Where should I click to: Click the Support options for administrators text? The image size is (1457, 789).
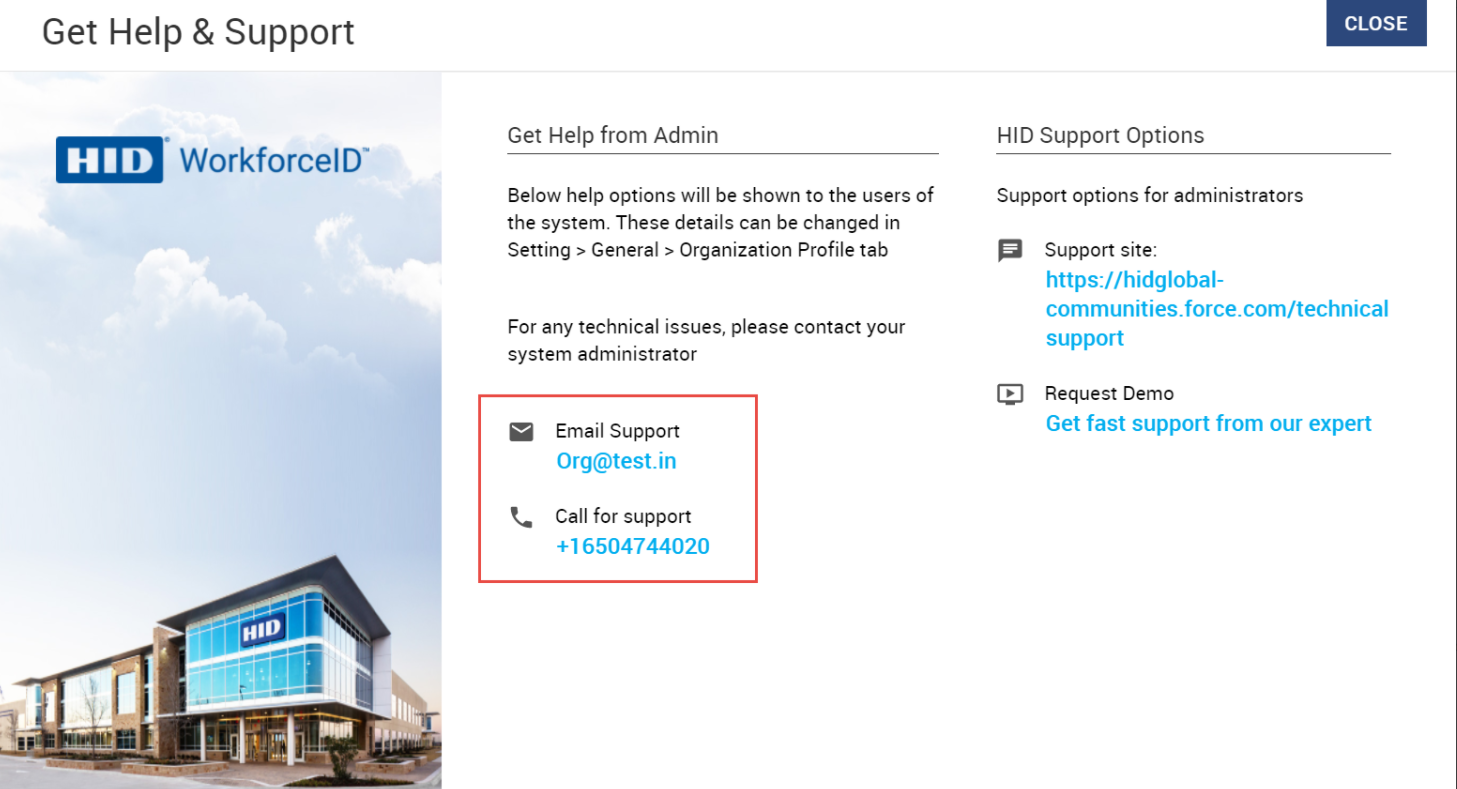click(x=1149, y=195)
